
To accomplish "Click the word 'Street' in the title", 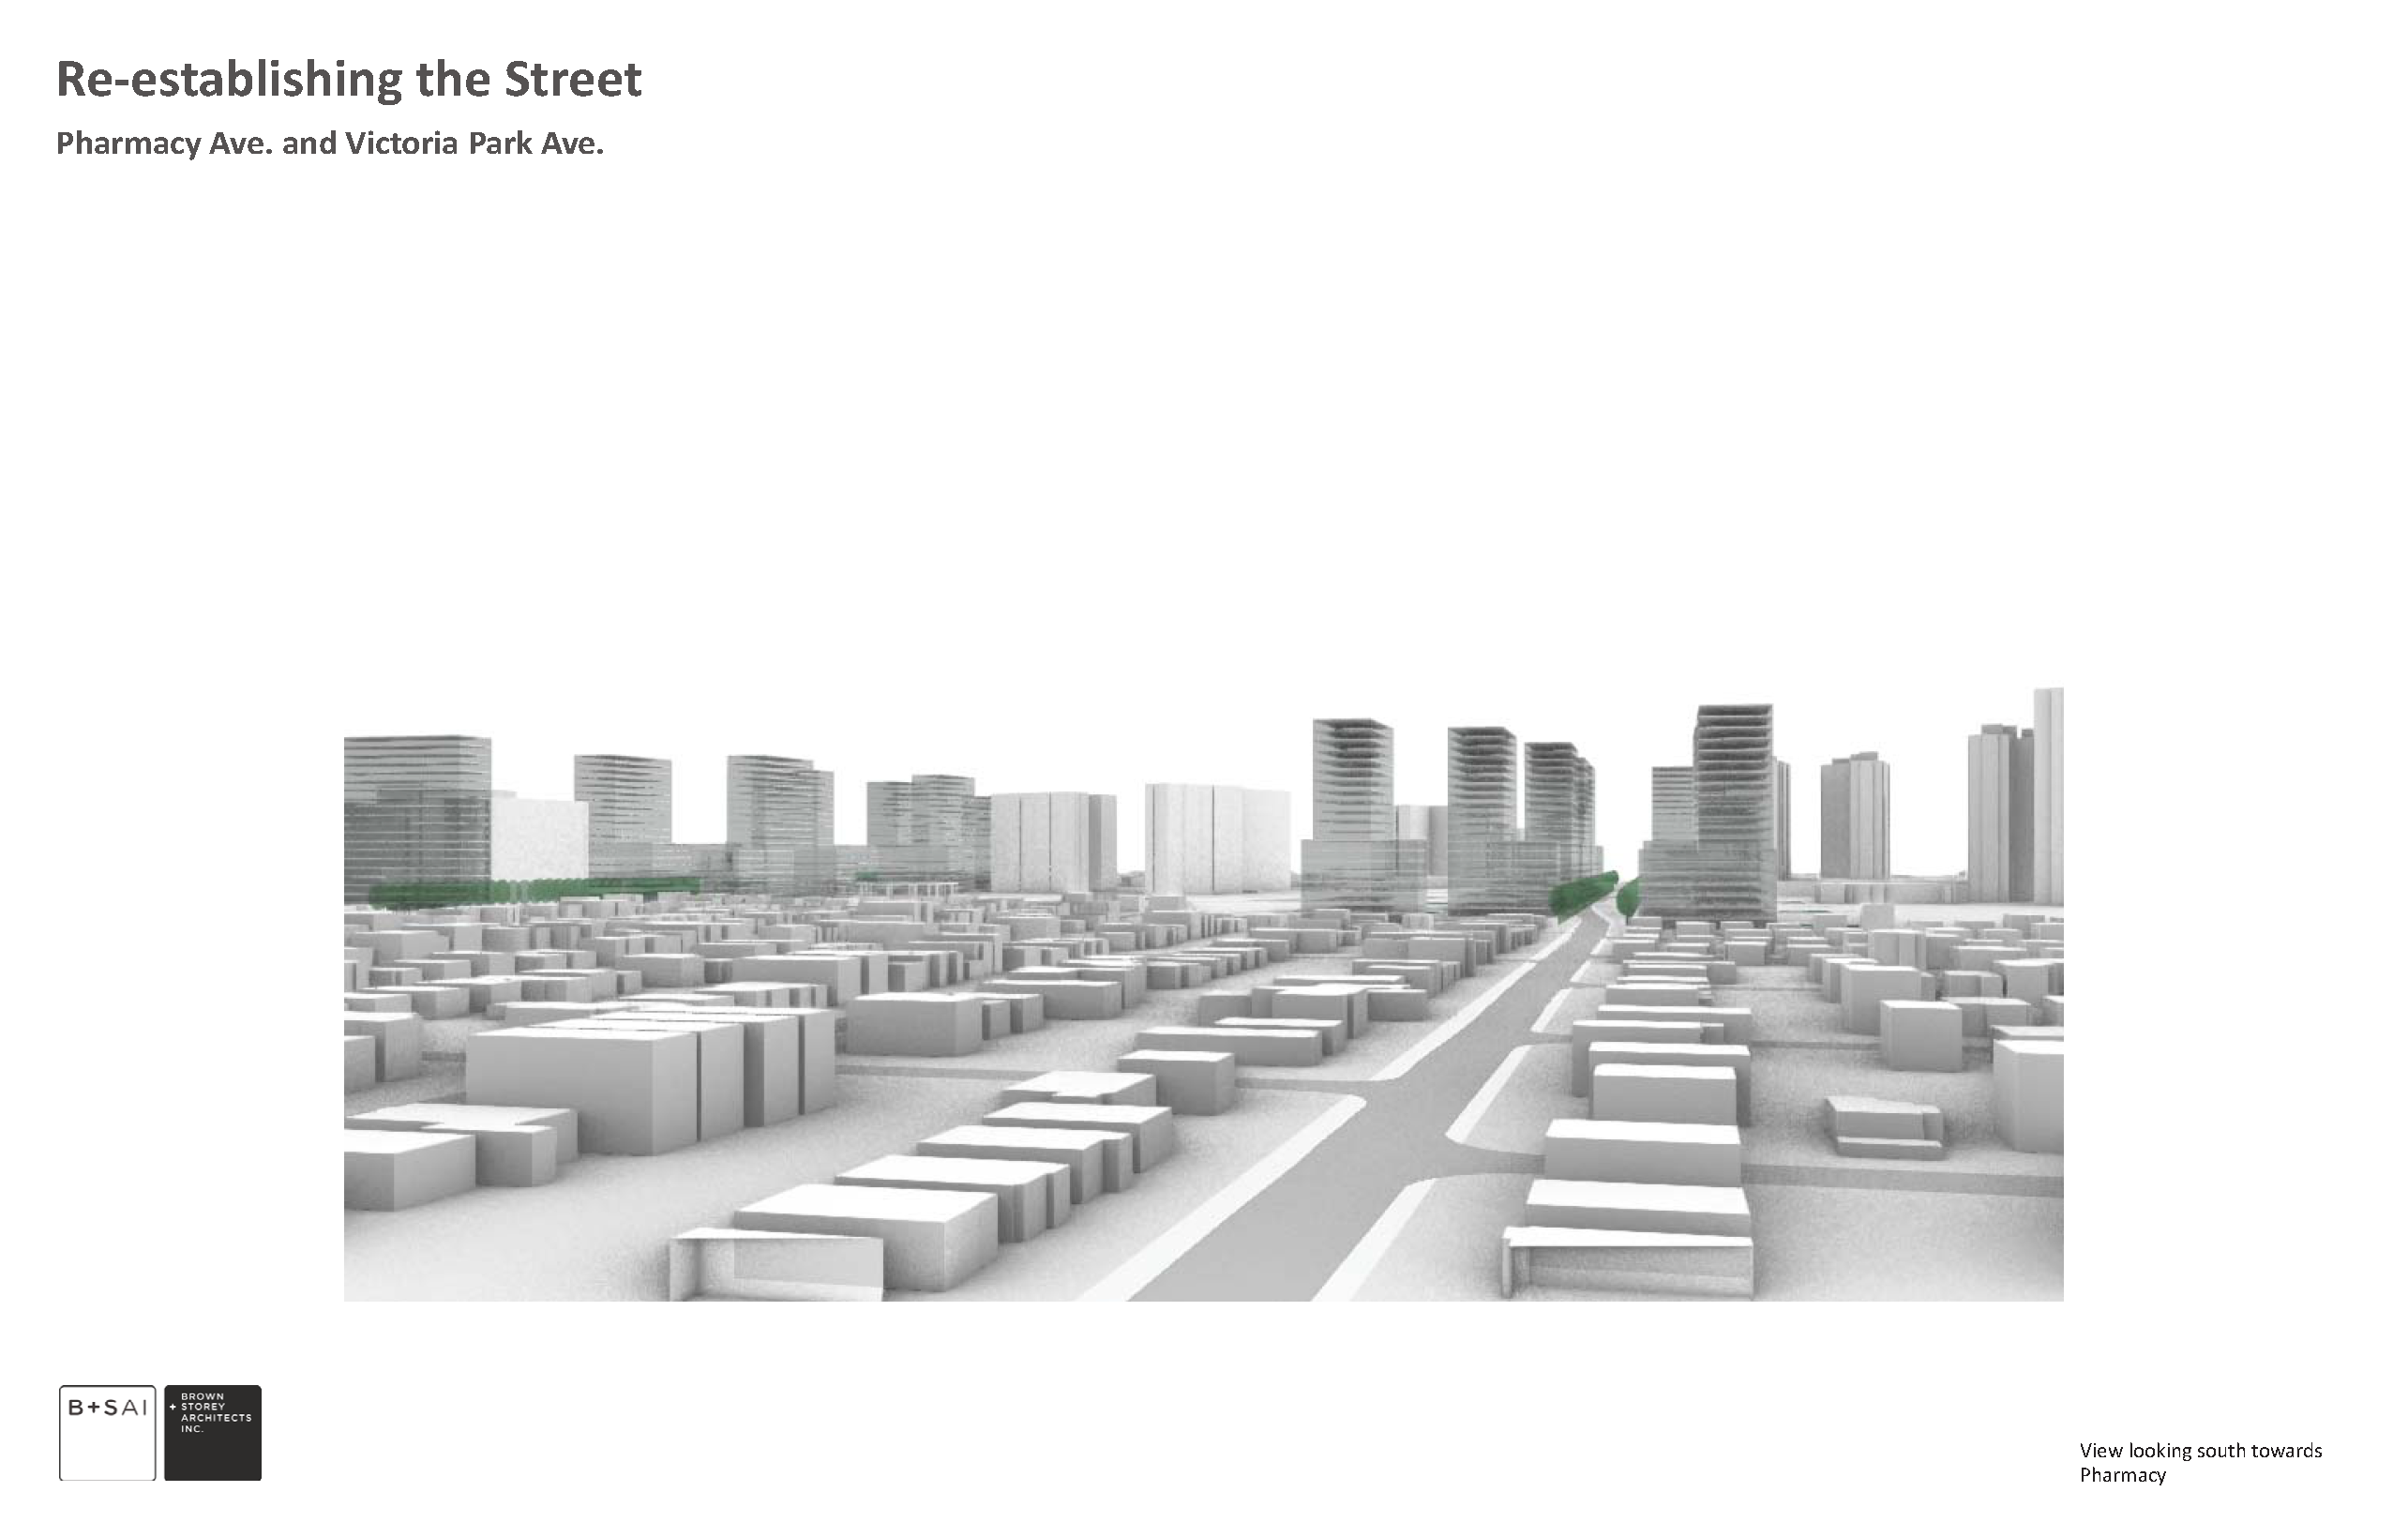I will point(572,80).
